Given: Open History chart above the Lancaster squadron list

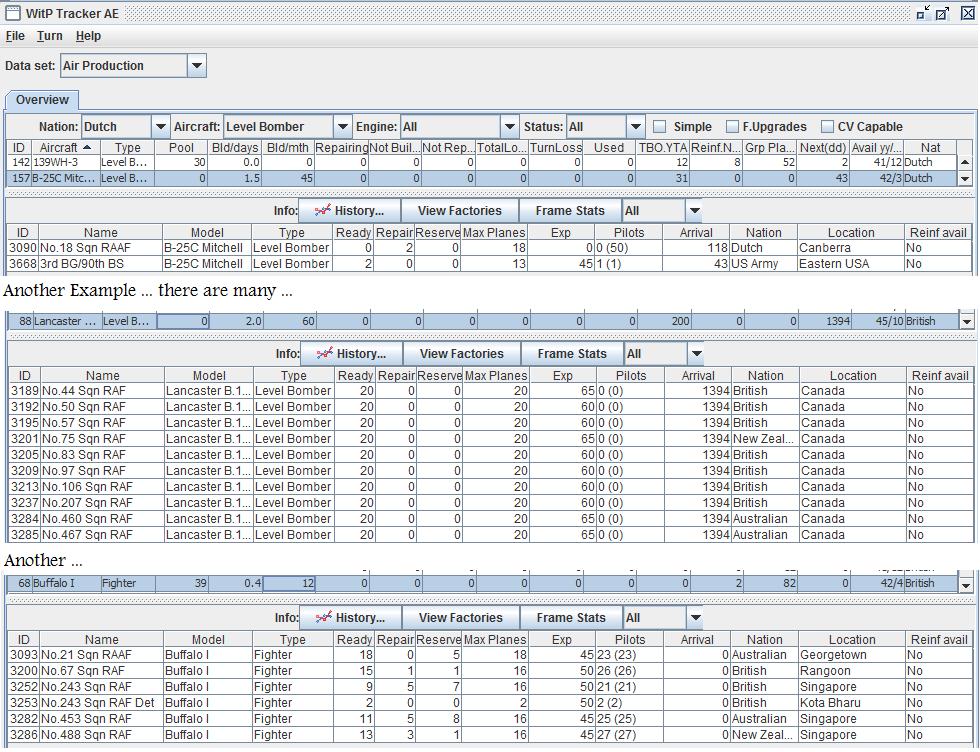Looking at the screenshot, I should (351, 354).
